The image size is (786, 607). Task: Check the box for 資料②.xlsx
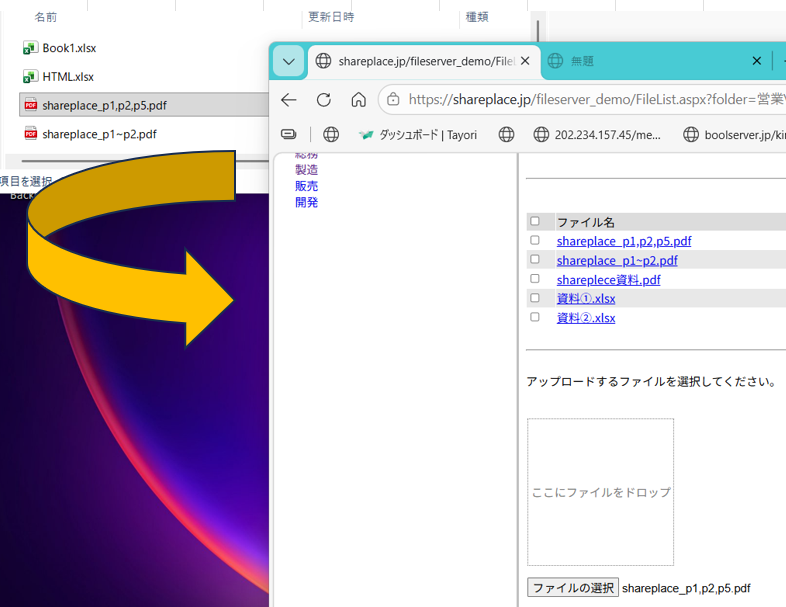tap(535, 317)
